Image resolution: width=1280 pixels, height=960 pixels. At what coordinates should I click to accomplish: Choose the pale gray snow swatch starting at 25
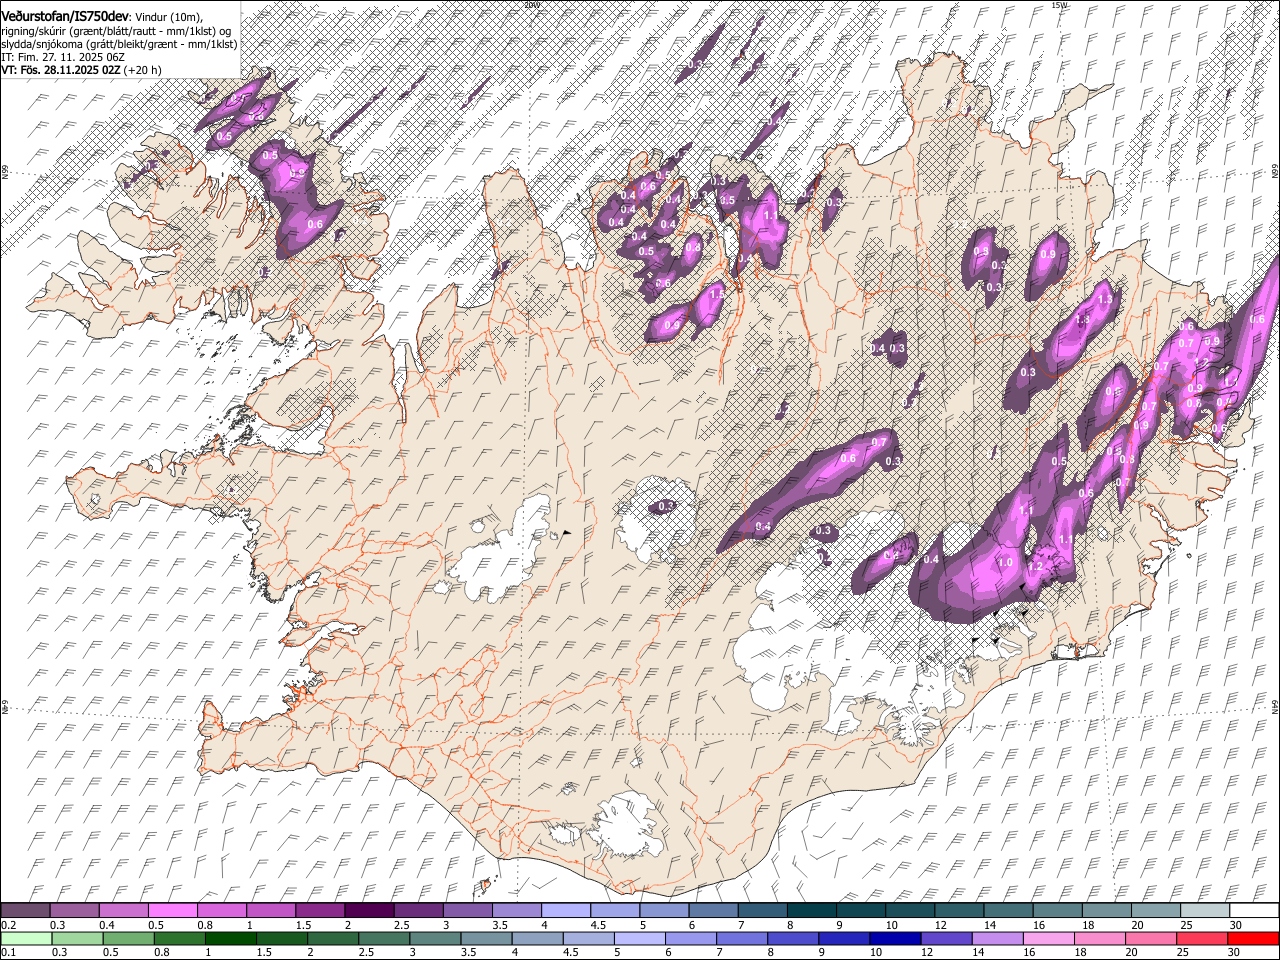click(1205, 911)
